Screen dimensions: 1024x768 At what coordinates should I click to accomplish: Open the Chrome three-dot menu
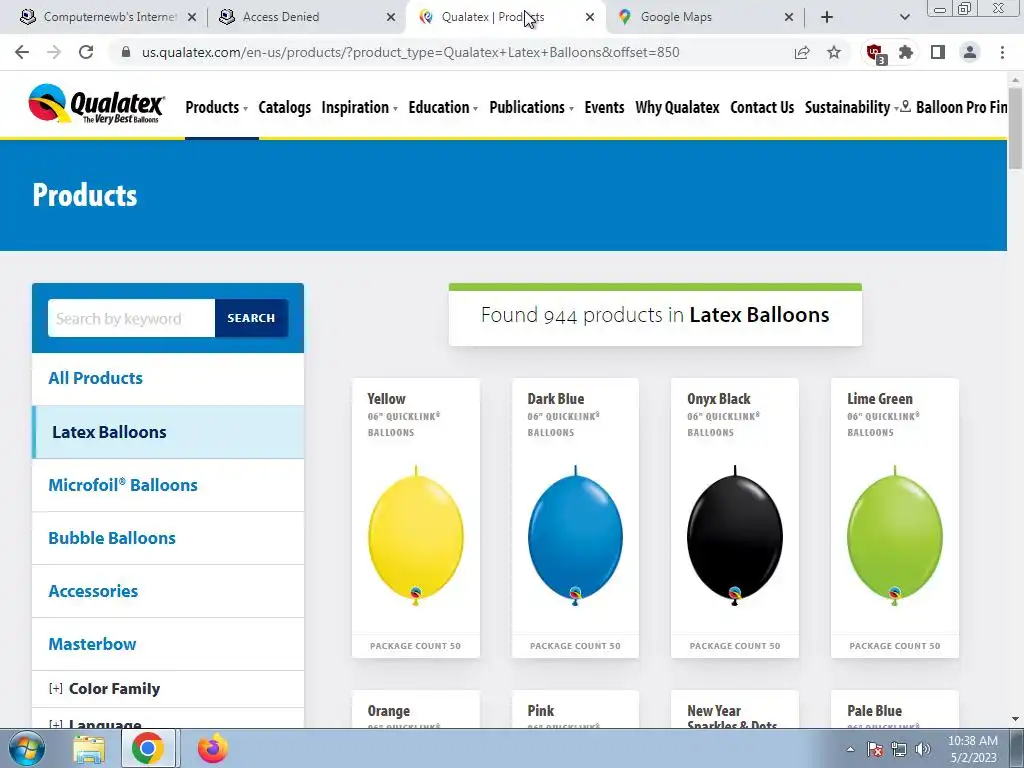click(1002, 52)
